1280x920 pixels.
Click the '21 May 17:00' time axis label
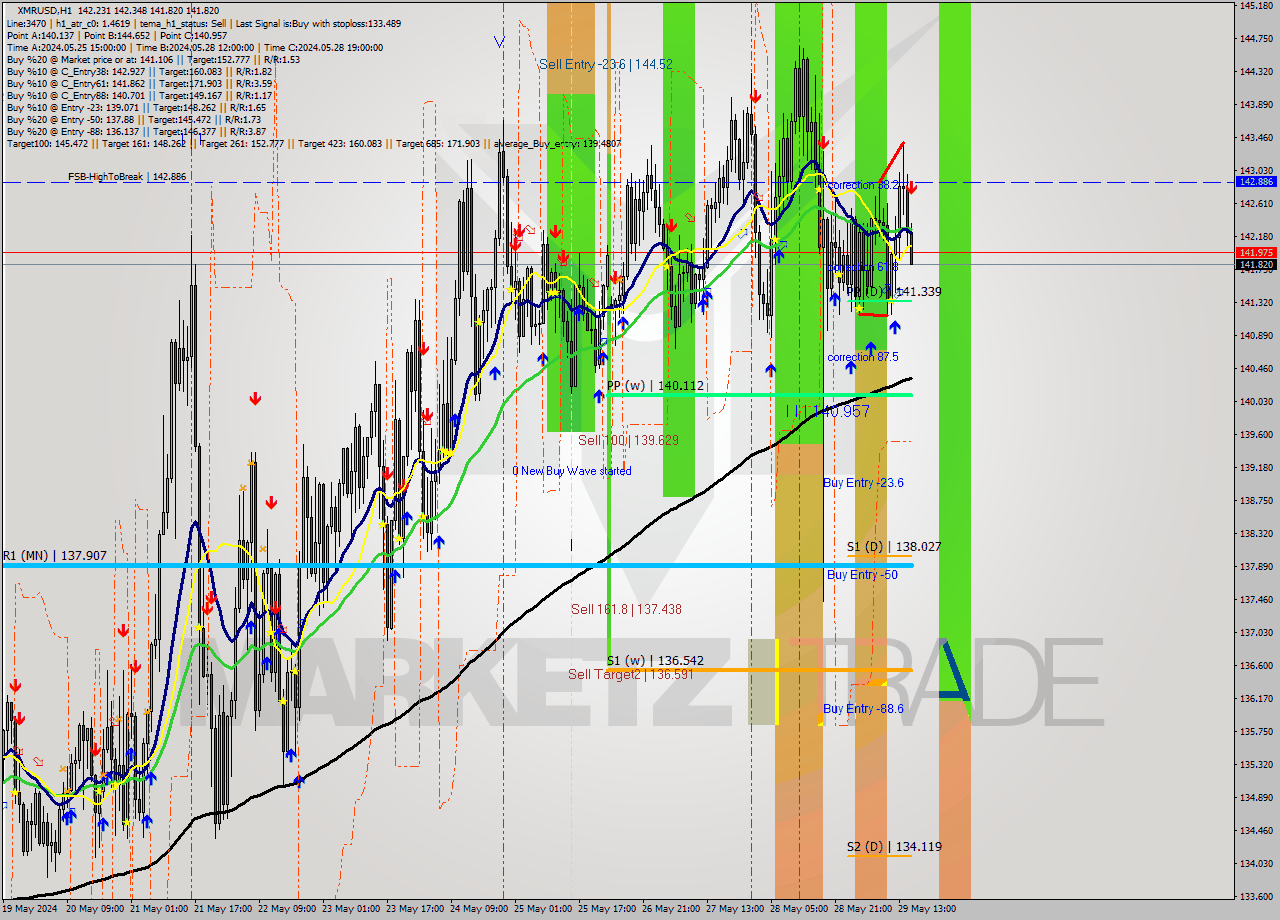(x=224, y=909)
